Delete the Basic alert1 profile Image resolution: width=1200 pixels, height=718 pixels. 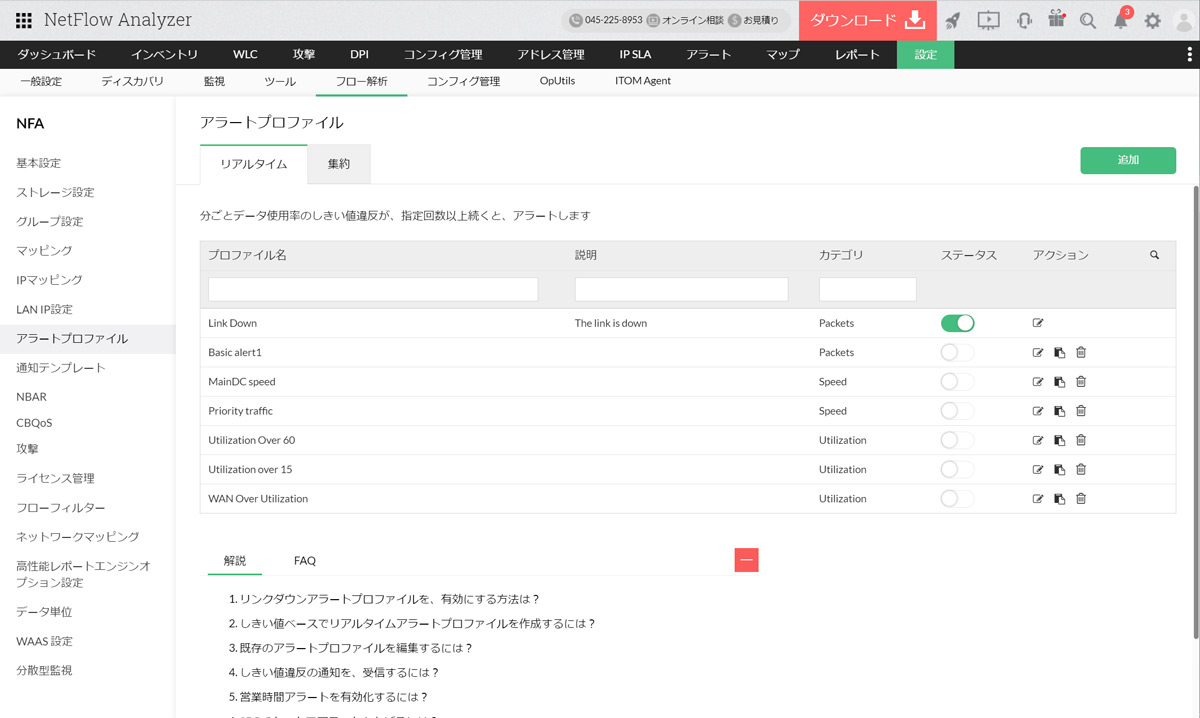coord(1081,352)
